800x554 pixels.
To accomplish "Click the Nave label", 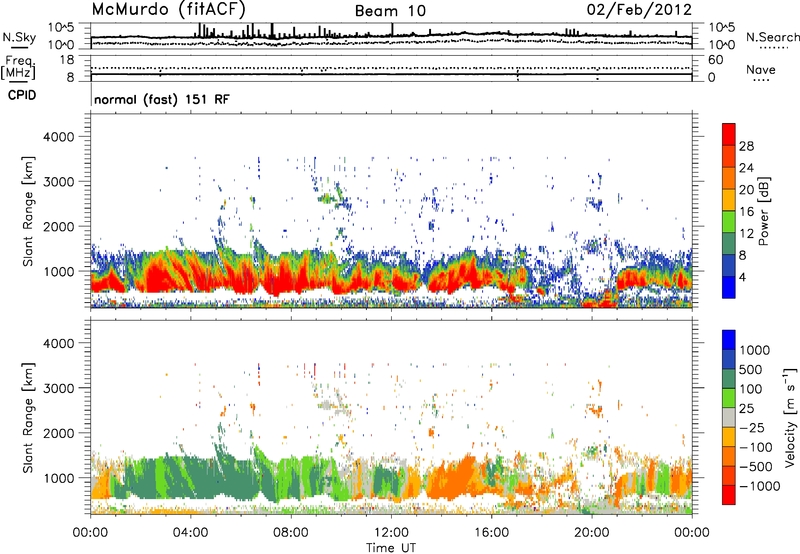I will 761,70.
